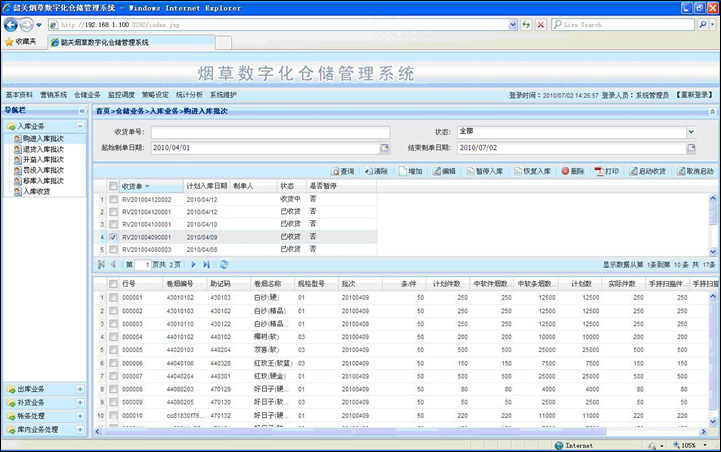The height and width of the screenshot is (452, 721).
Task: Expand the 帐务处理 navigation section
Action: pos(80,416)
